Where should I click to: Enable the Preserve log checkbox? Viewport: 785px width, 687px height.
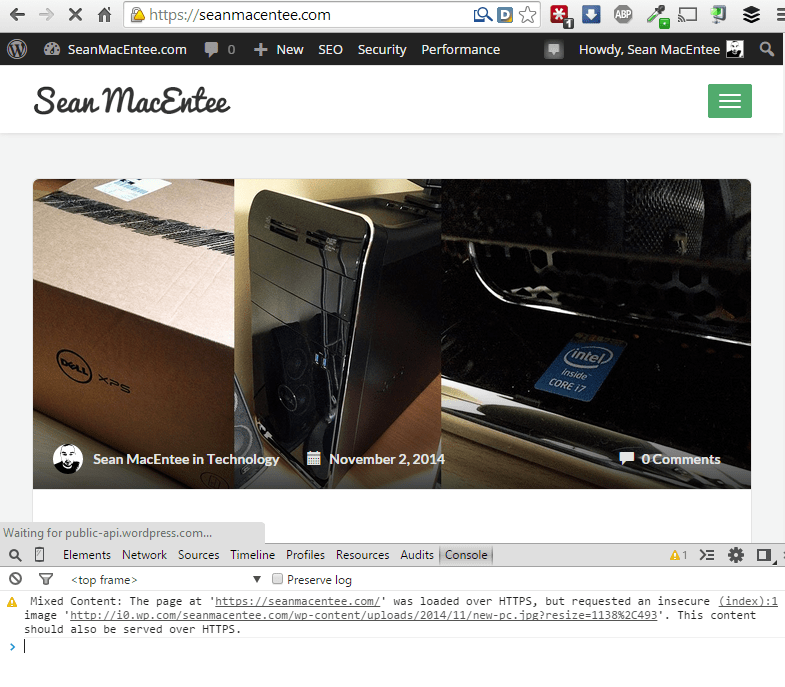[277, 579]
